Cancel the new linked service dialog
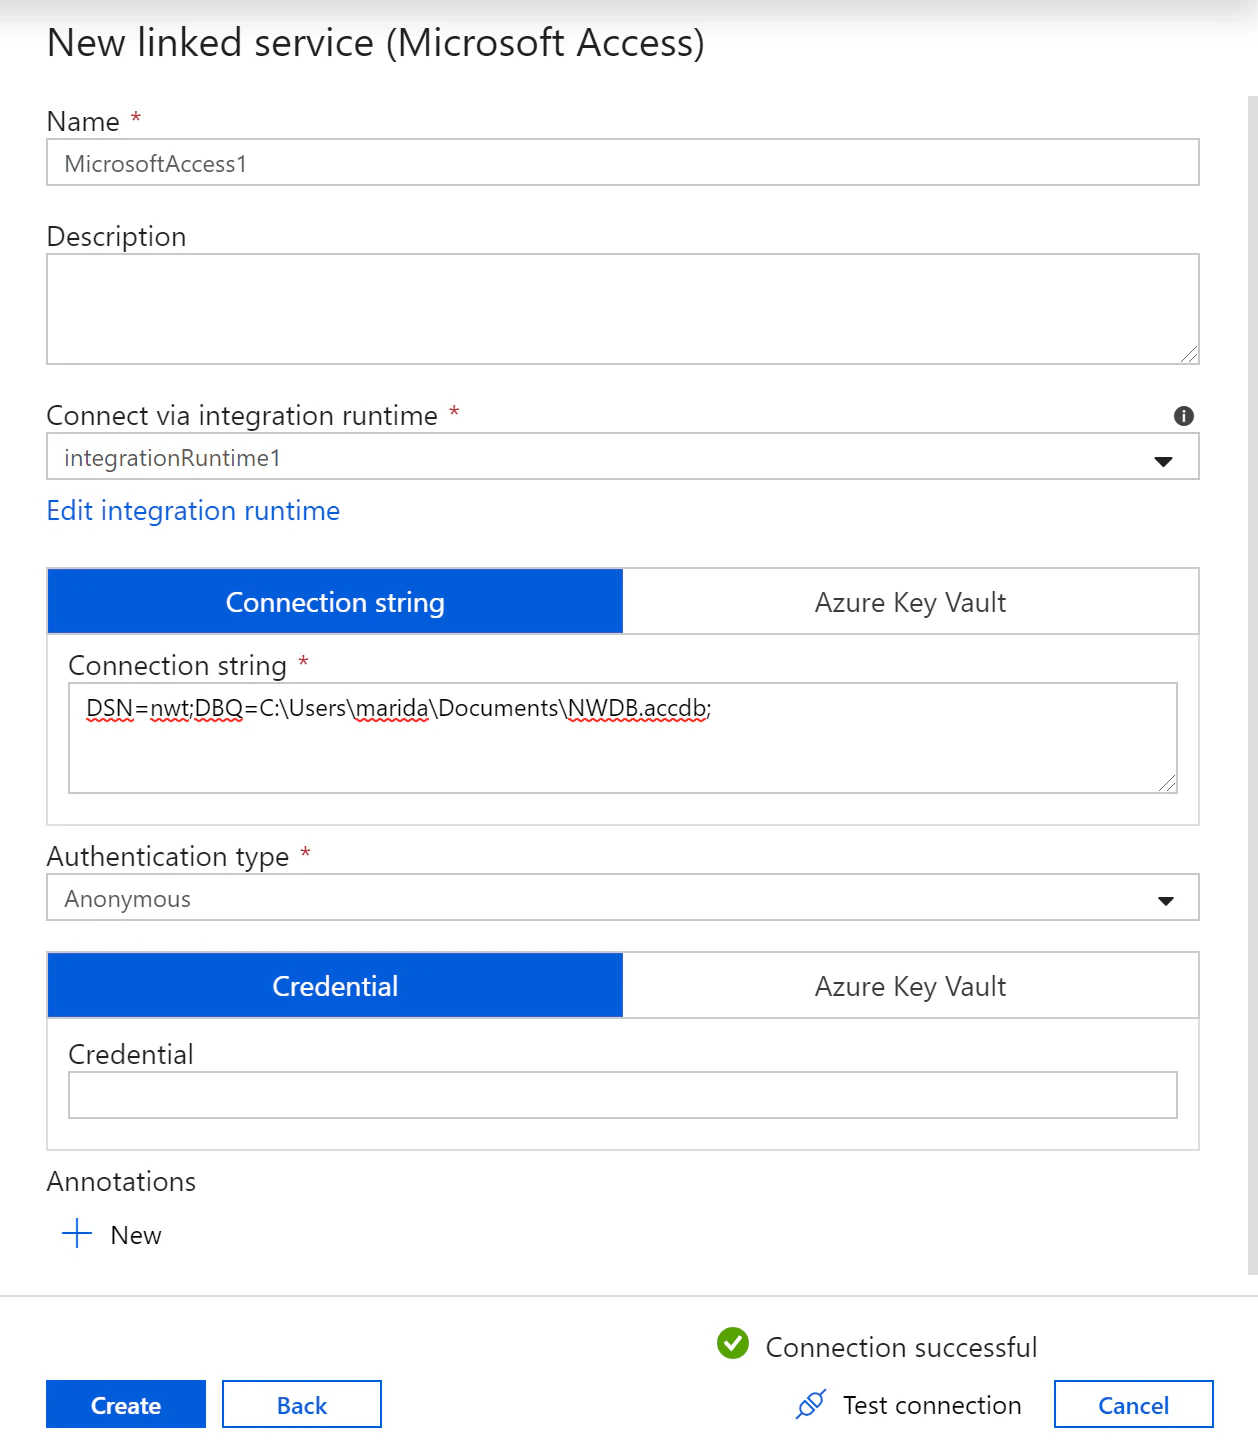 [x=1133, y=1404]
